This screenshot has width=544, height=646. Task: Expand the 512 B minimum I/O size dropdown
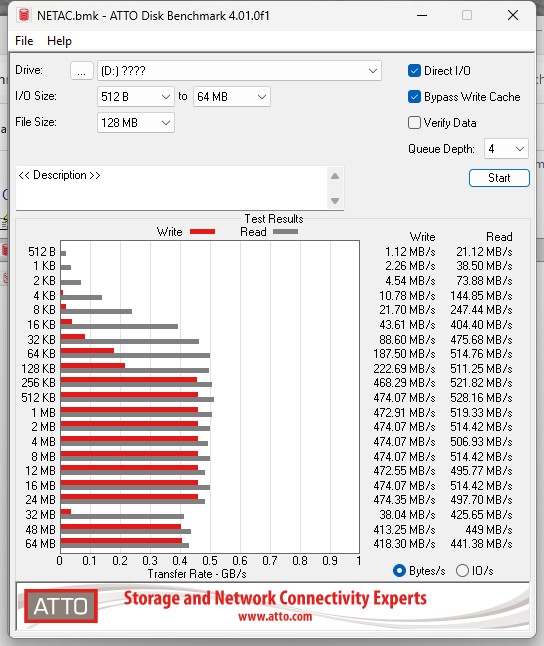[136, 97]
